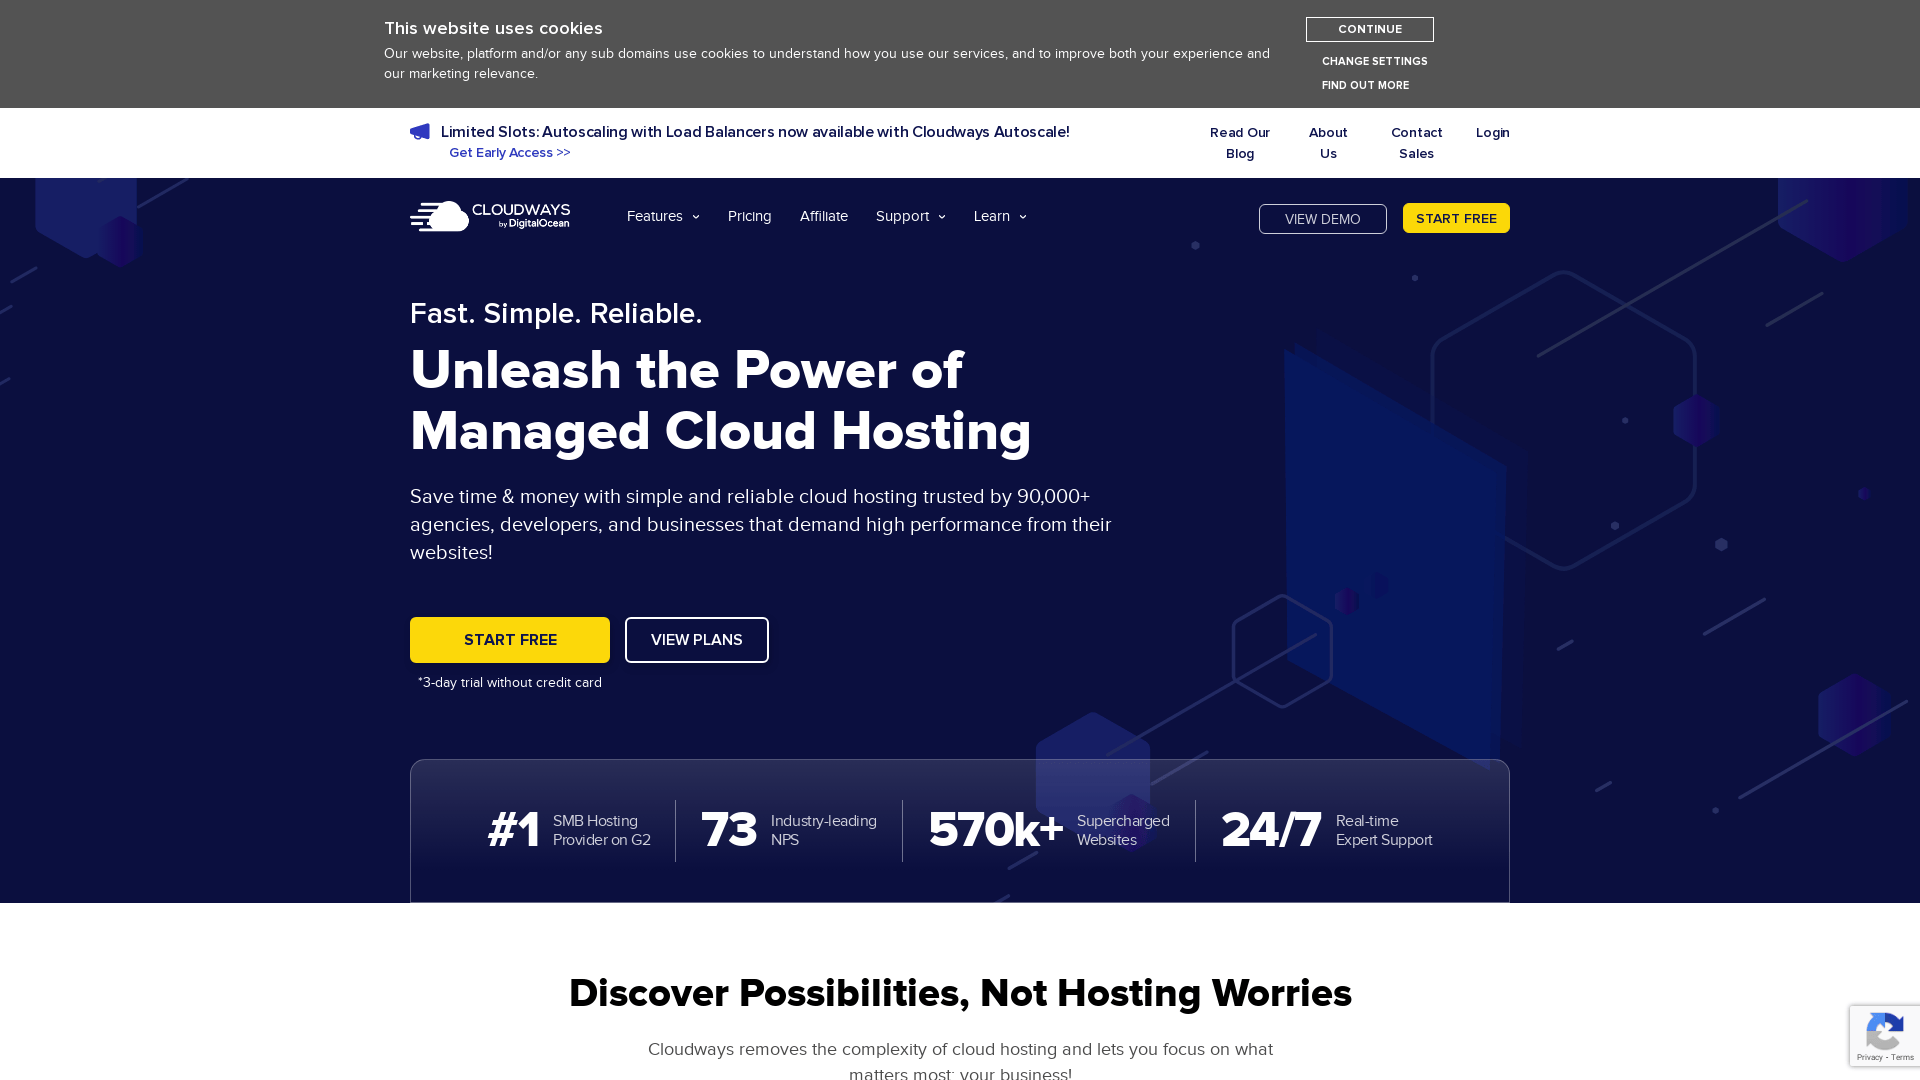The width and height of the screenshot is (1920, 1080).
Task: Click the reCAPTCHA privacy icon
Action: pyautogui.click(x=1884, y=1030)
